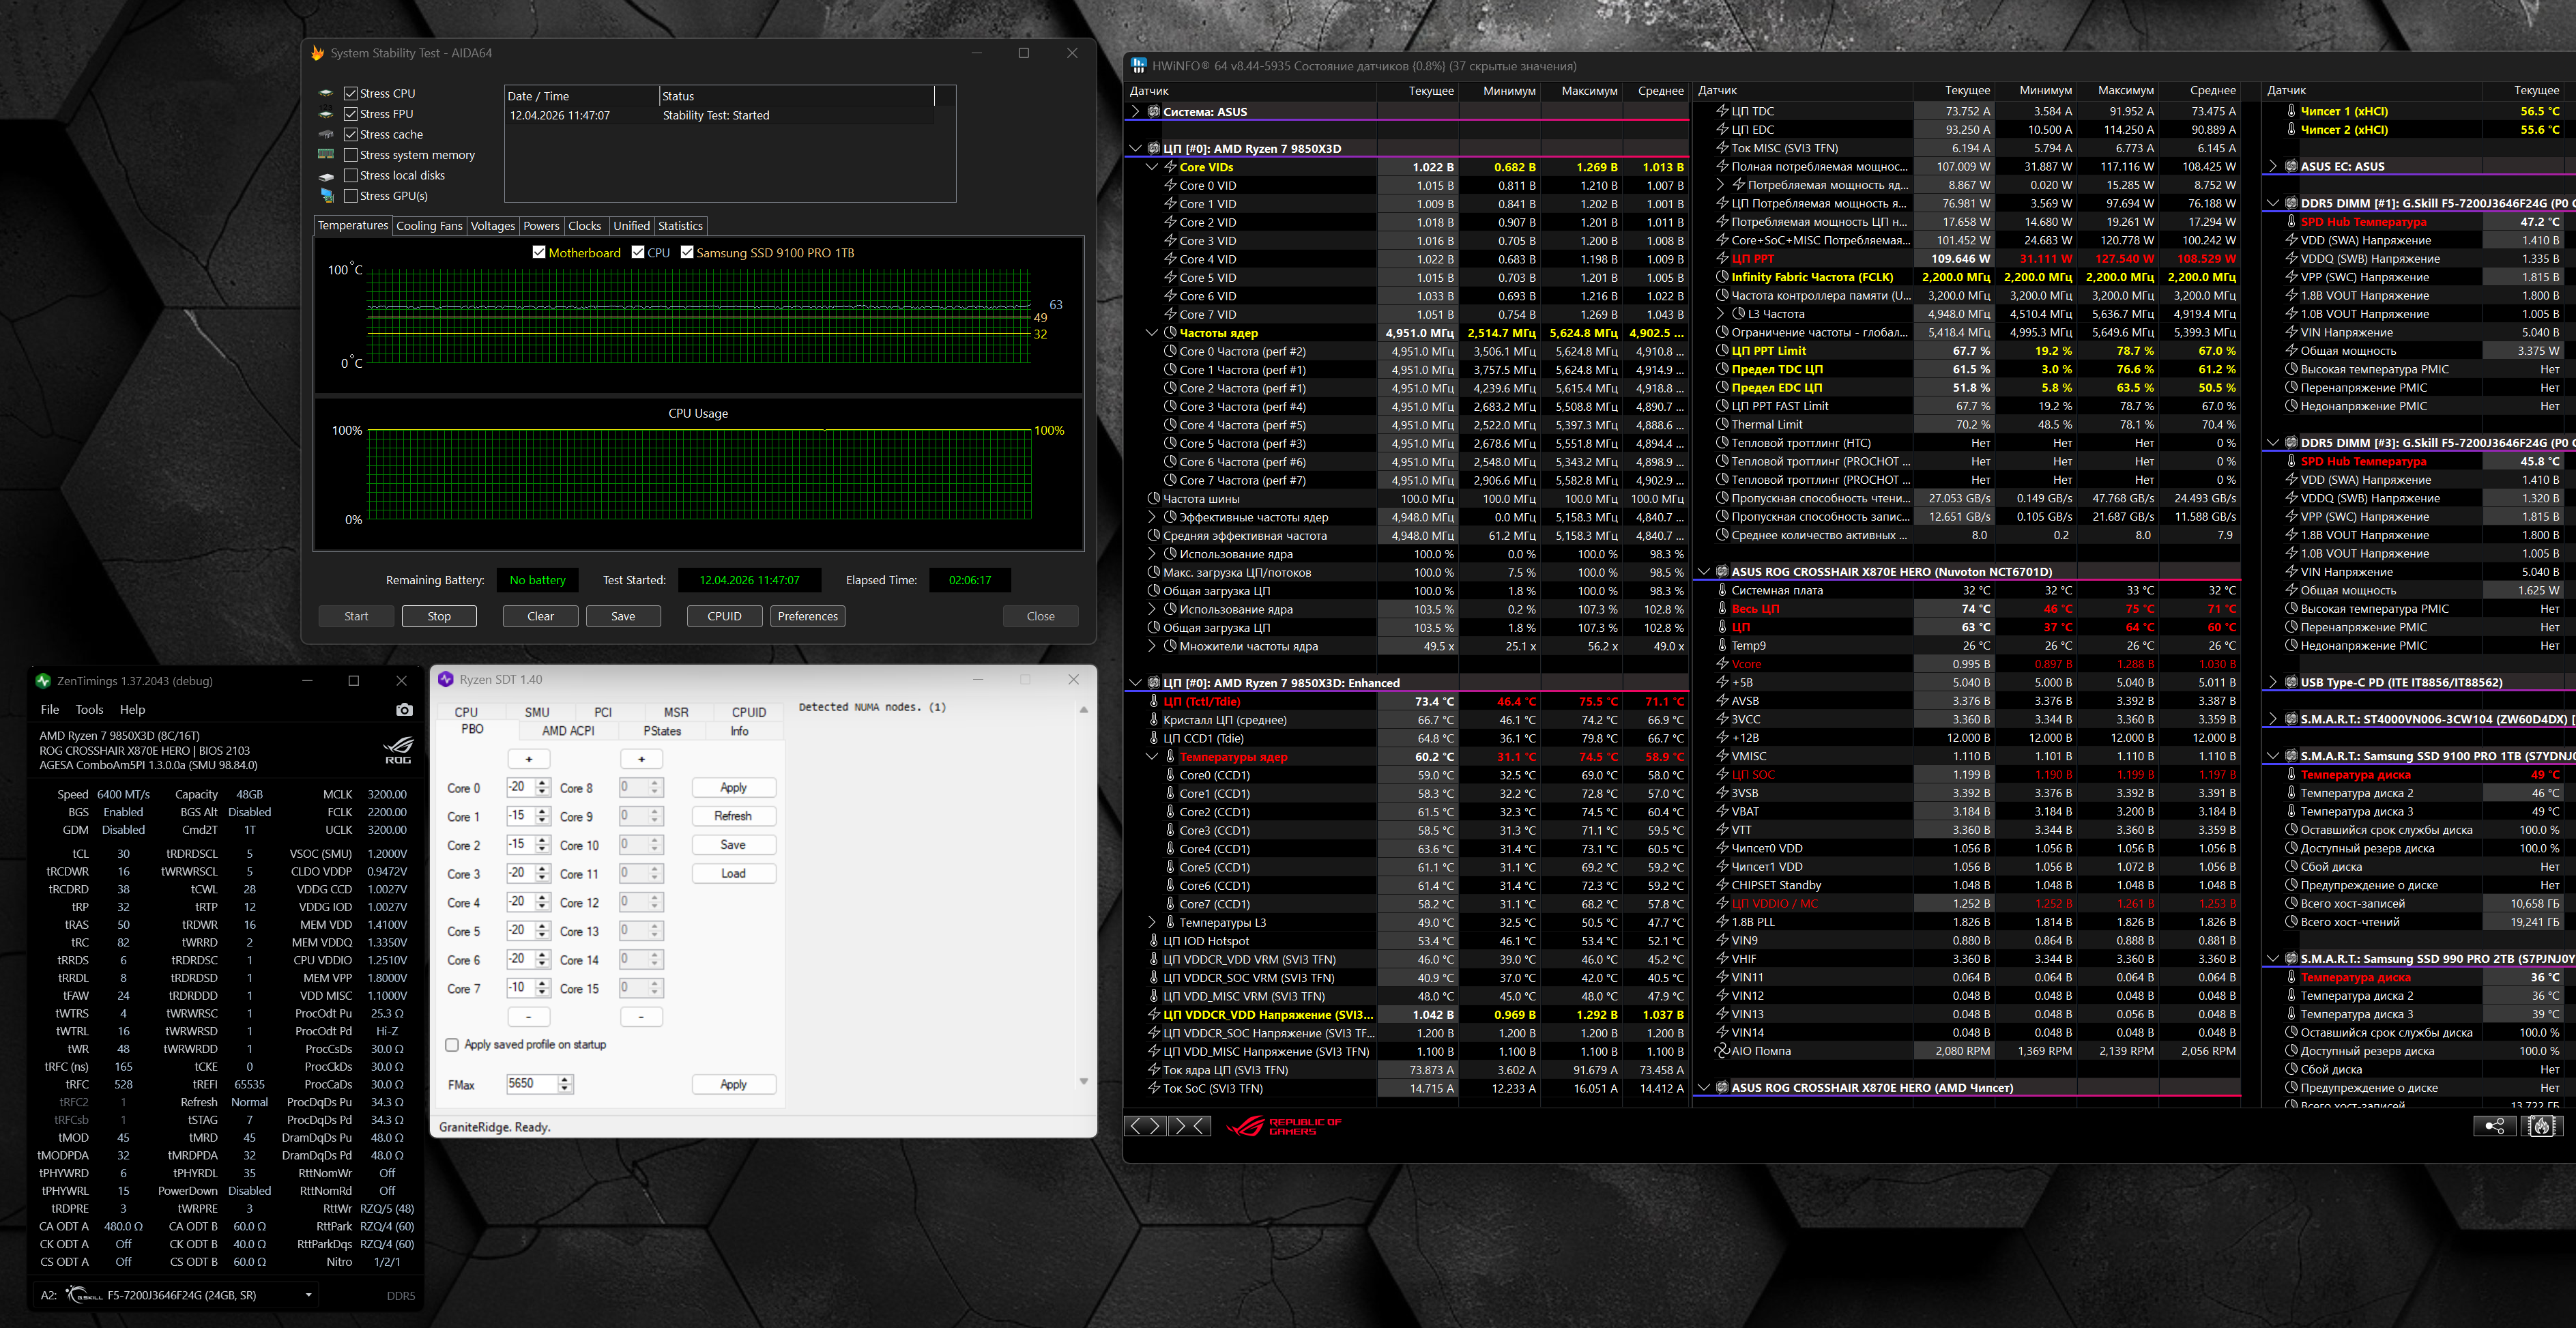This screenshot has width=2576, height=1328.
Task: Switch to the Cooling Fans tab
Action: coord(429,226)
